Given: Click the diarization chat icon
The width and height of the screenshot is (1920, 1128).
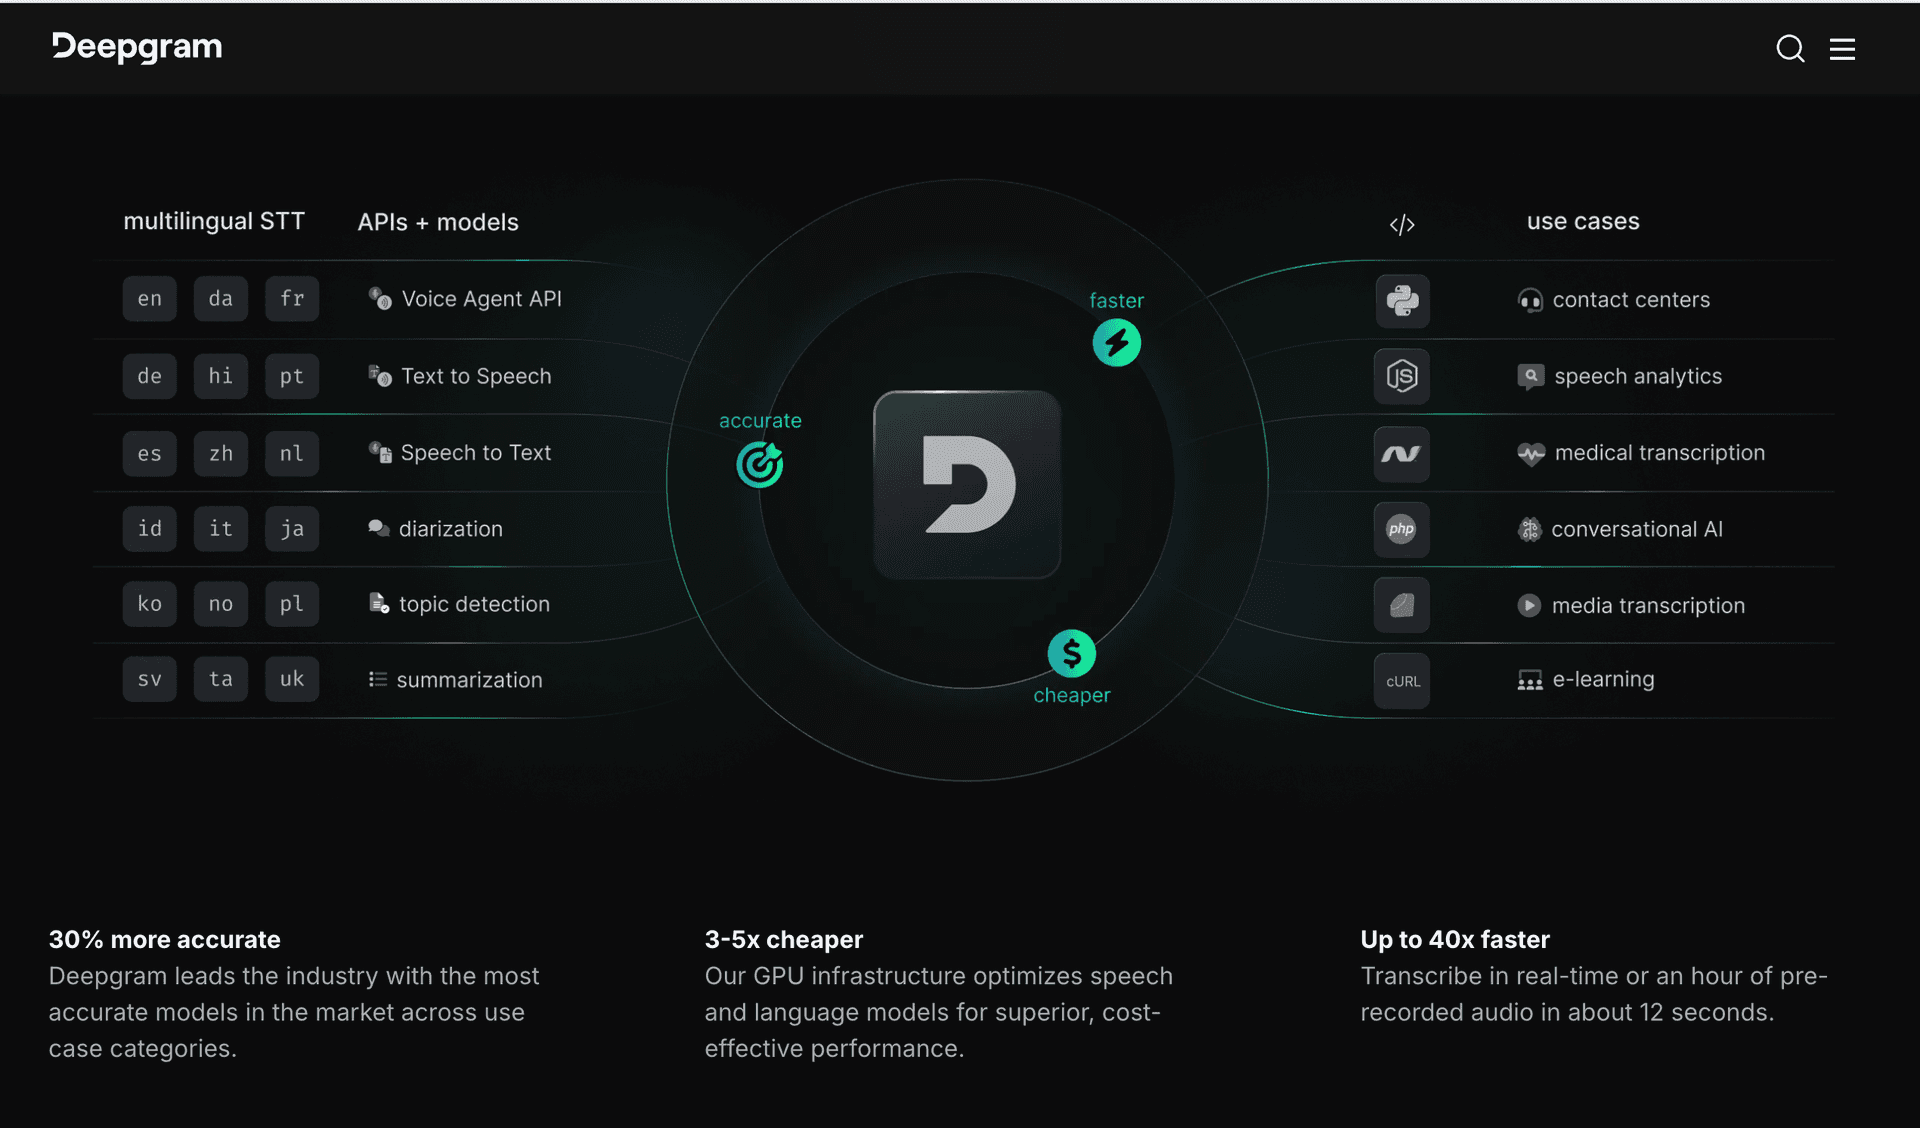Looking at the screenshot, I should [378, 528].
